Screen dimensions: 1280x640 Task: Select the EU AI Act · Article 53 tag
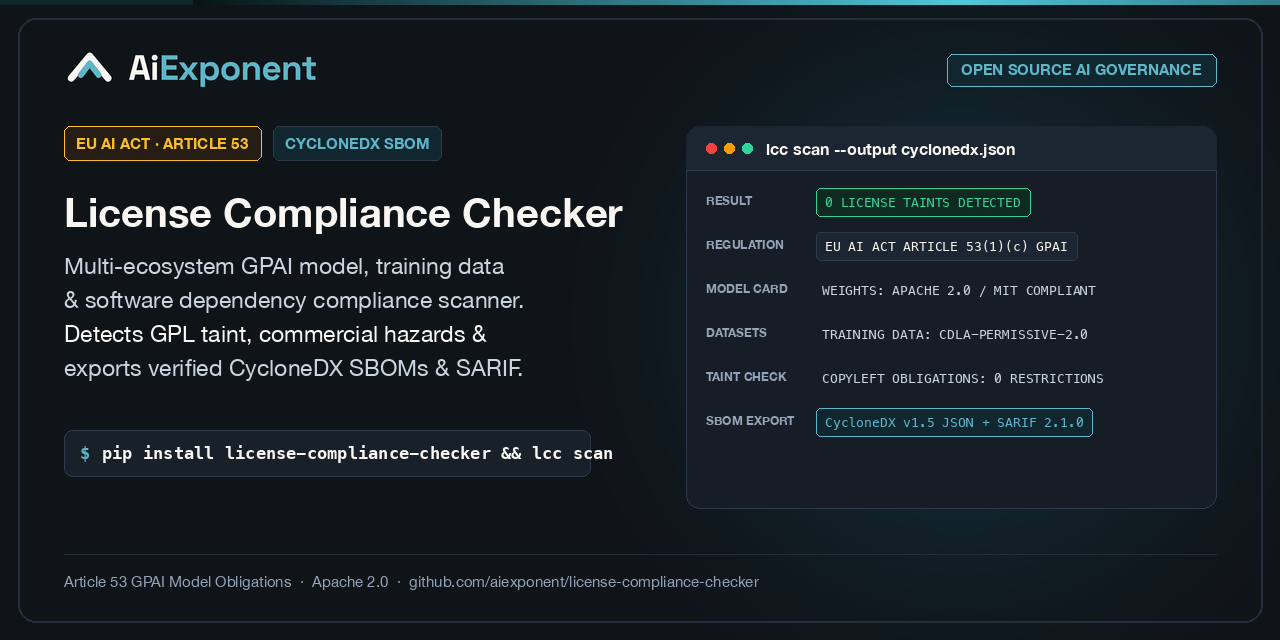point(163,143)
